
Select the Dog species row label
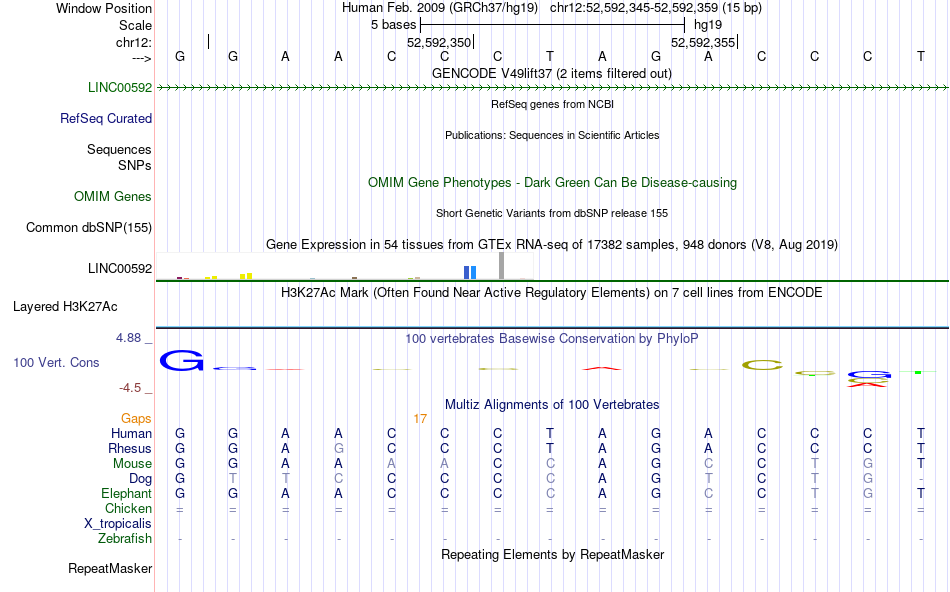pyautogui.click(x=141, y=479)
